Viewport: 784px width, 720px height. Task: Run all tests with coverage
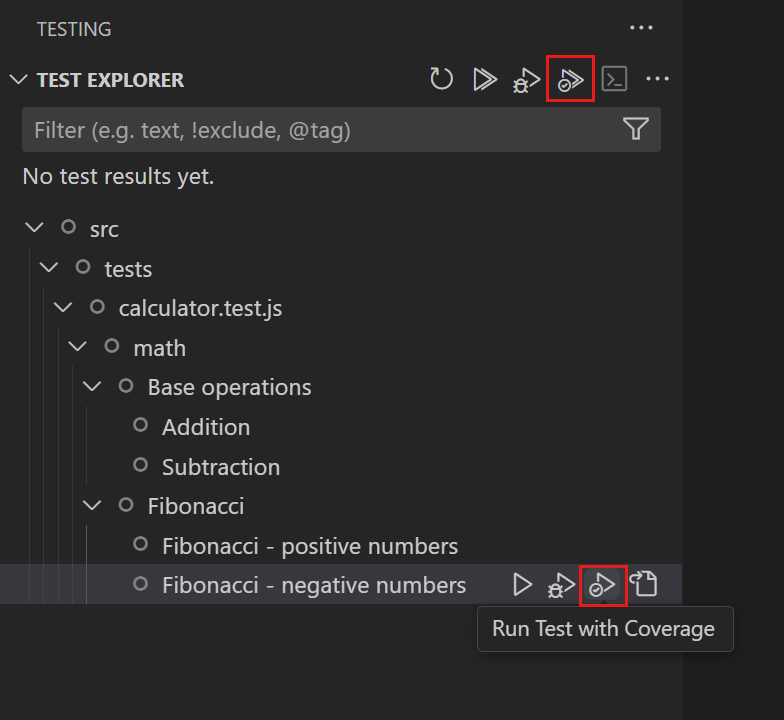point(571,80)
